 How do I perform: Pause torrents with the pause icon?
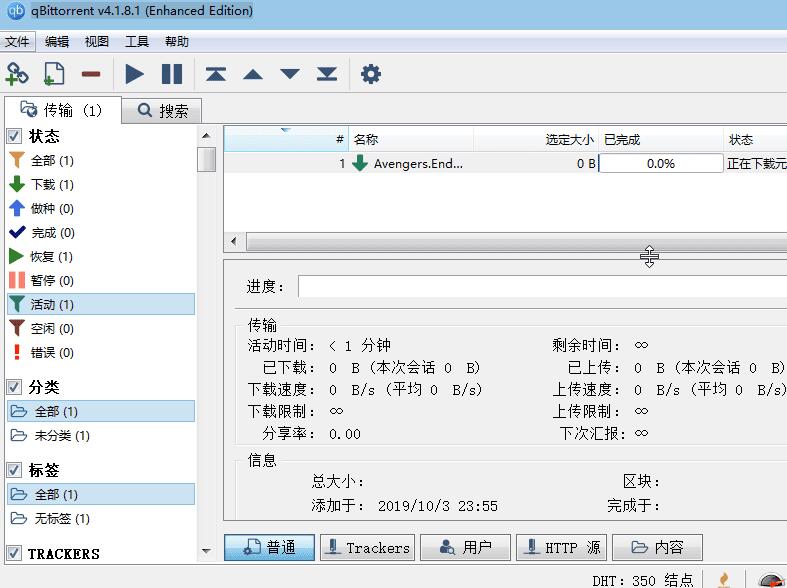(x=172, y=74)
